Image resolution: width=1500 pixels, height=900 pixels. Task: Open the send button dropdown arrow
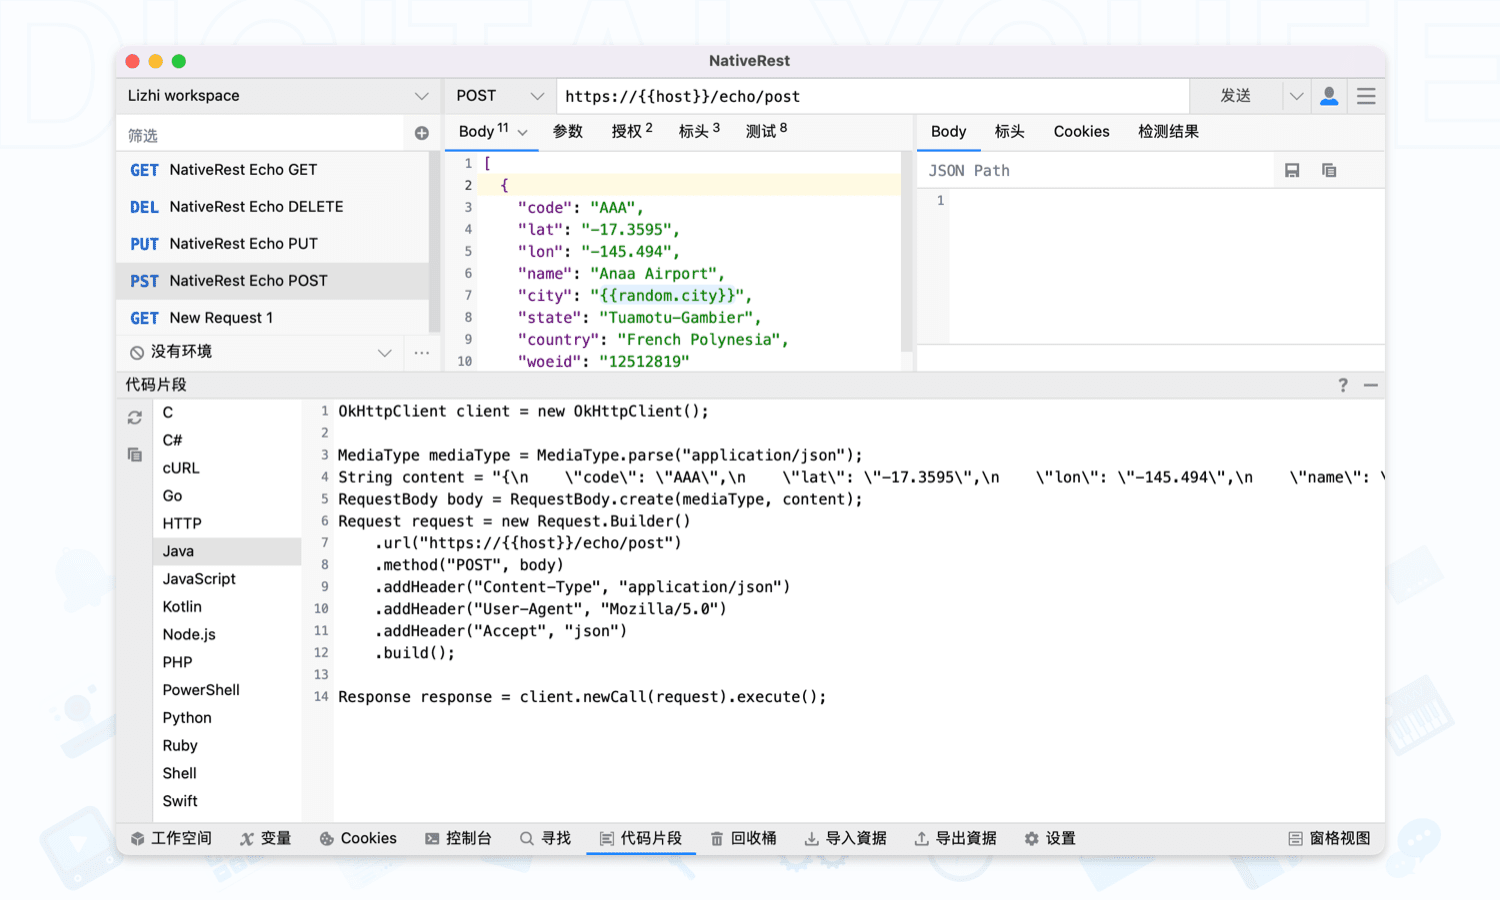coord(1296,96)
